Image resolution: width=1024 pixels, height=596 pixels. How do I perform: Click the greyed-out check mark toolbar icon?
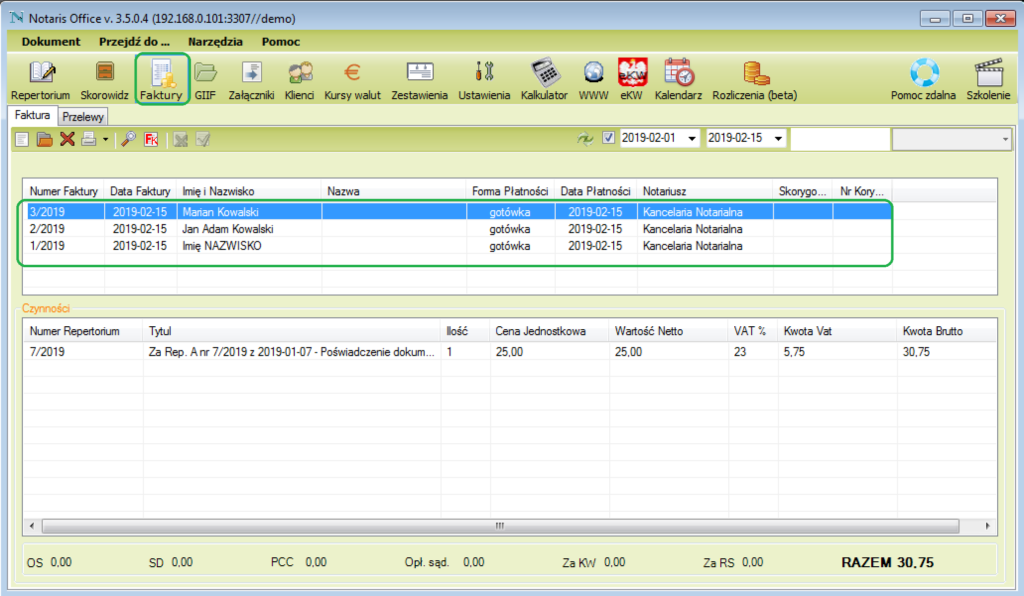click(203, 139)
